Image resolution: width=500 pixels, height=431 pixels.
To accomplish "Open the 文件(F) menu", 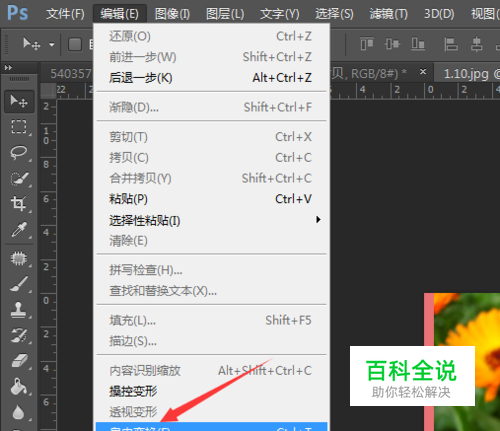I will point(65,14).
